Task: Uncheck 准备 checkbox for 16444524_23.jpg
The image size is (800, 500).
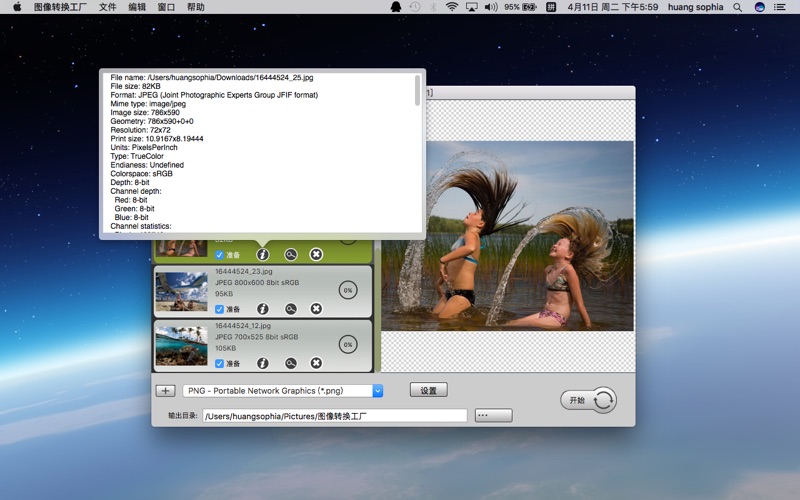Action: 220,309
